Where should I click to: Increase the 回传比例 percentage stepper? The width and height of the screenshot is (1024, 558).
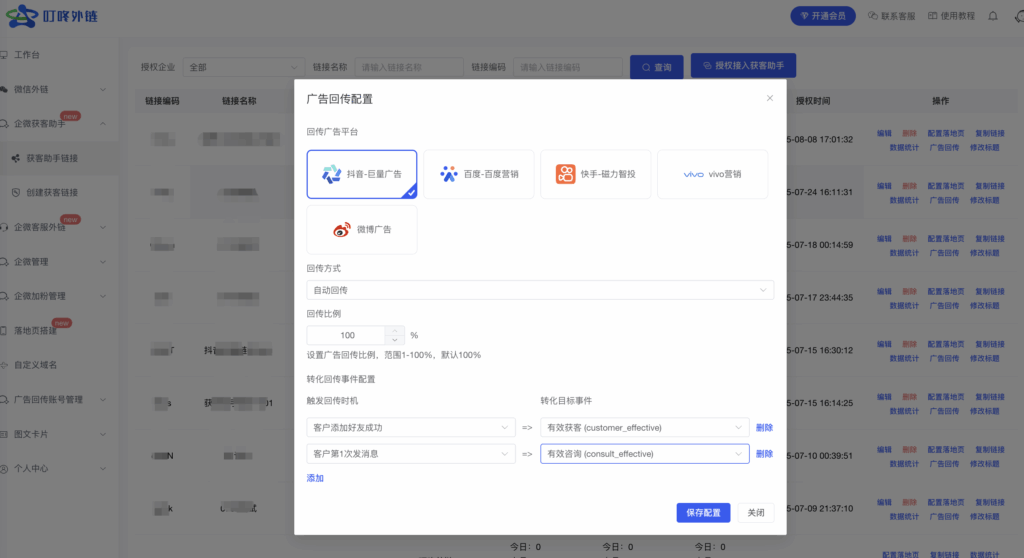click(x=396, y=331)
